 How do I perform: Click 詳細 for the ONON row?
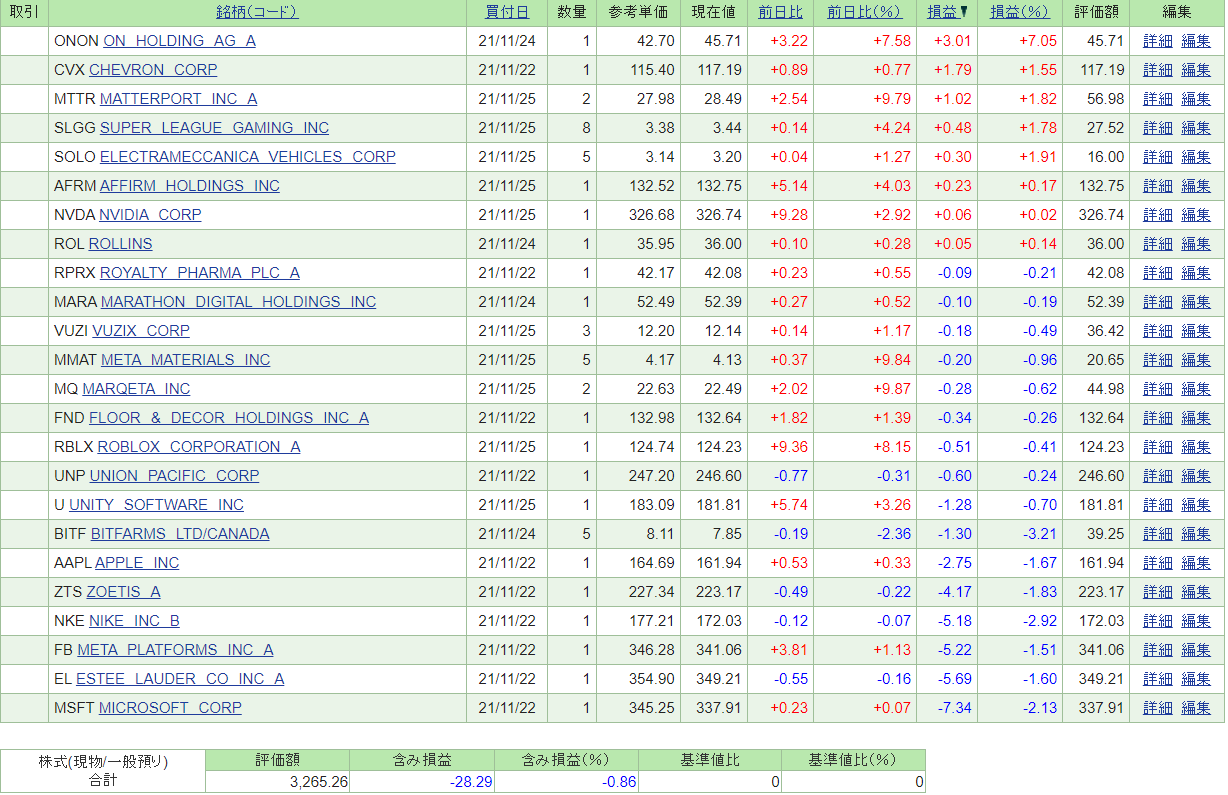[1158, 41]
